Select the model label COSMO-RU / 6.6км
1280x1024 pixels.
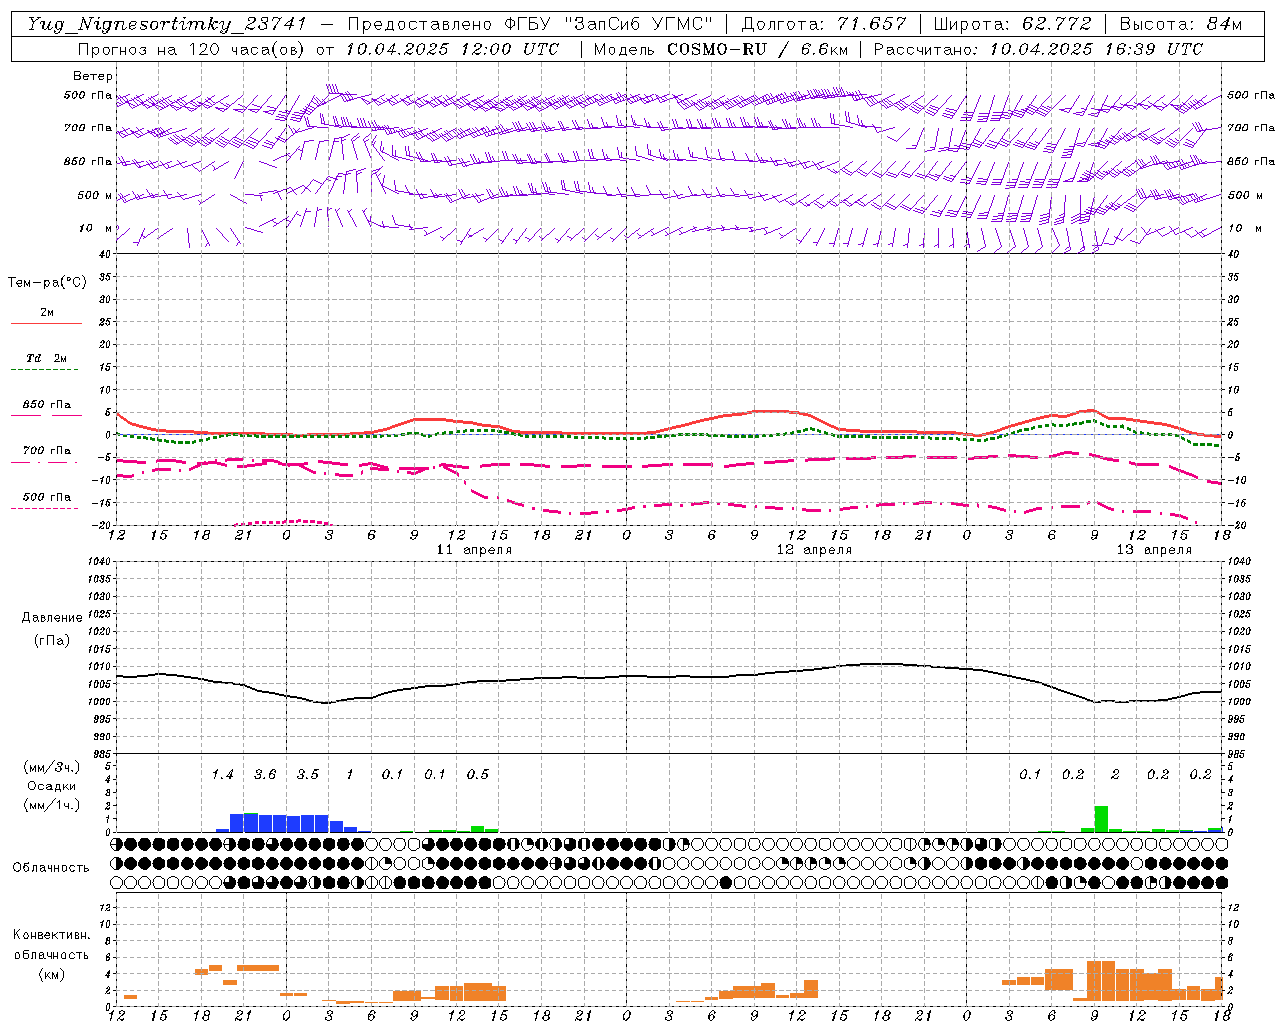757,49
